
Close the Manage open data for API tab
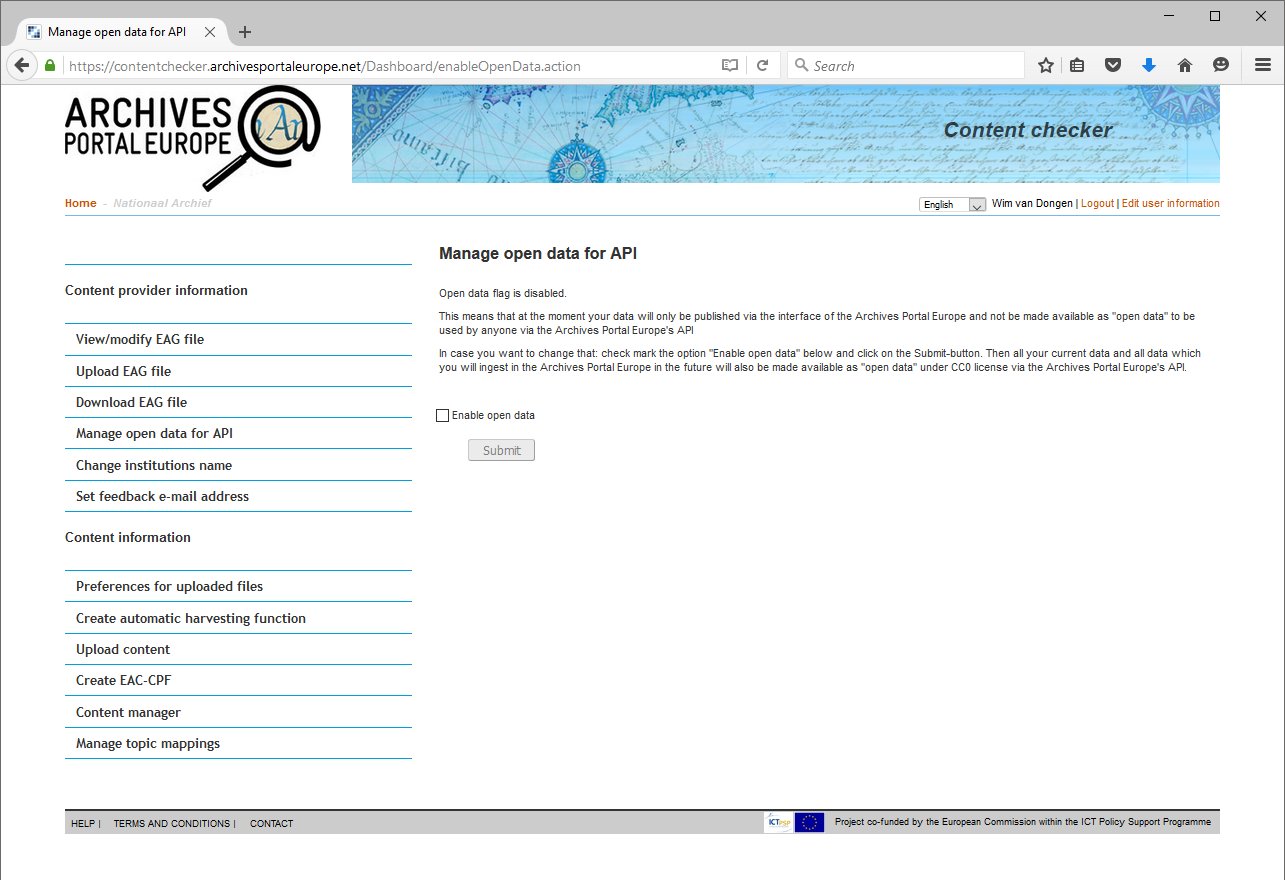209,32
